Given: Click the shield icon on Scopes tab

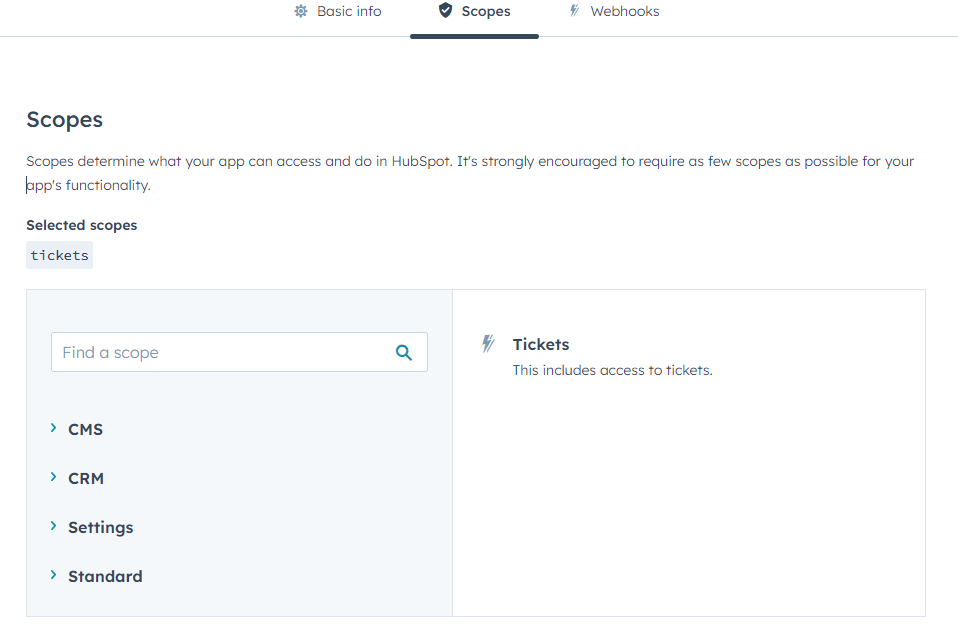Looking at the screenshot, I should pyautogui.click(x=445, y=11).
